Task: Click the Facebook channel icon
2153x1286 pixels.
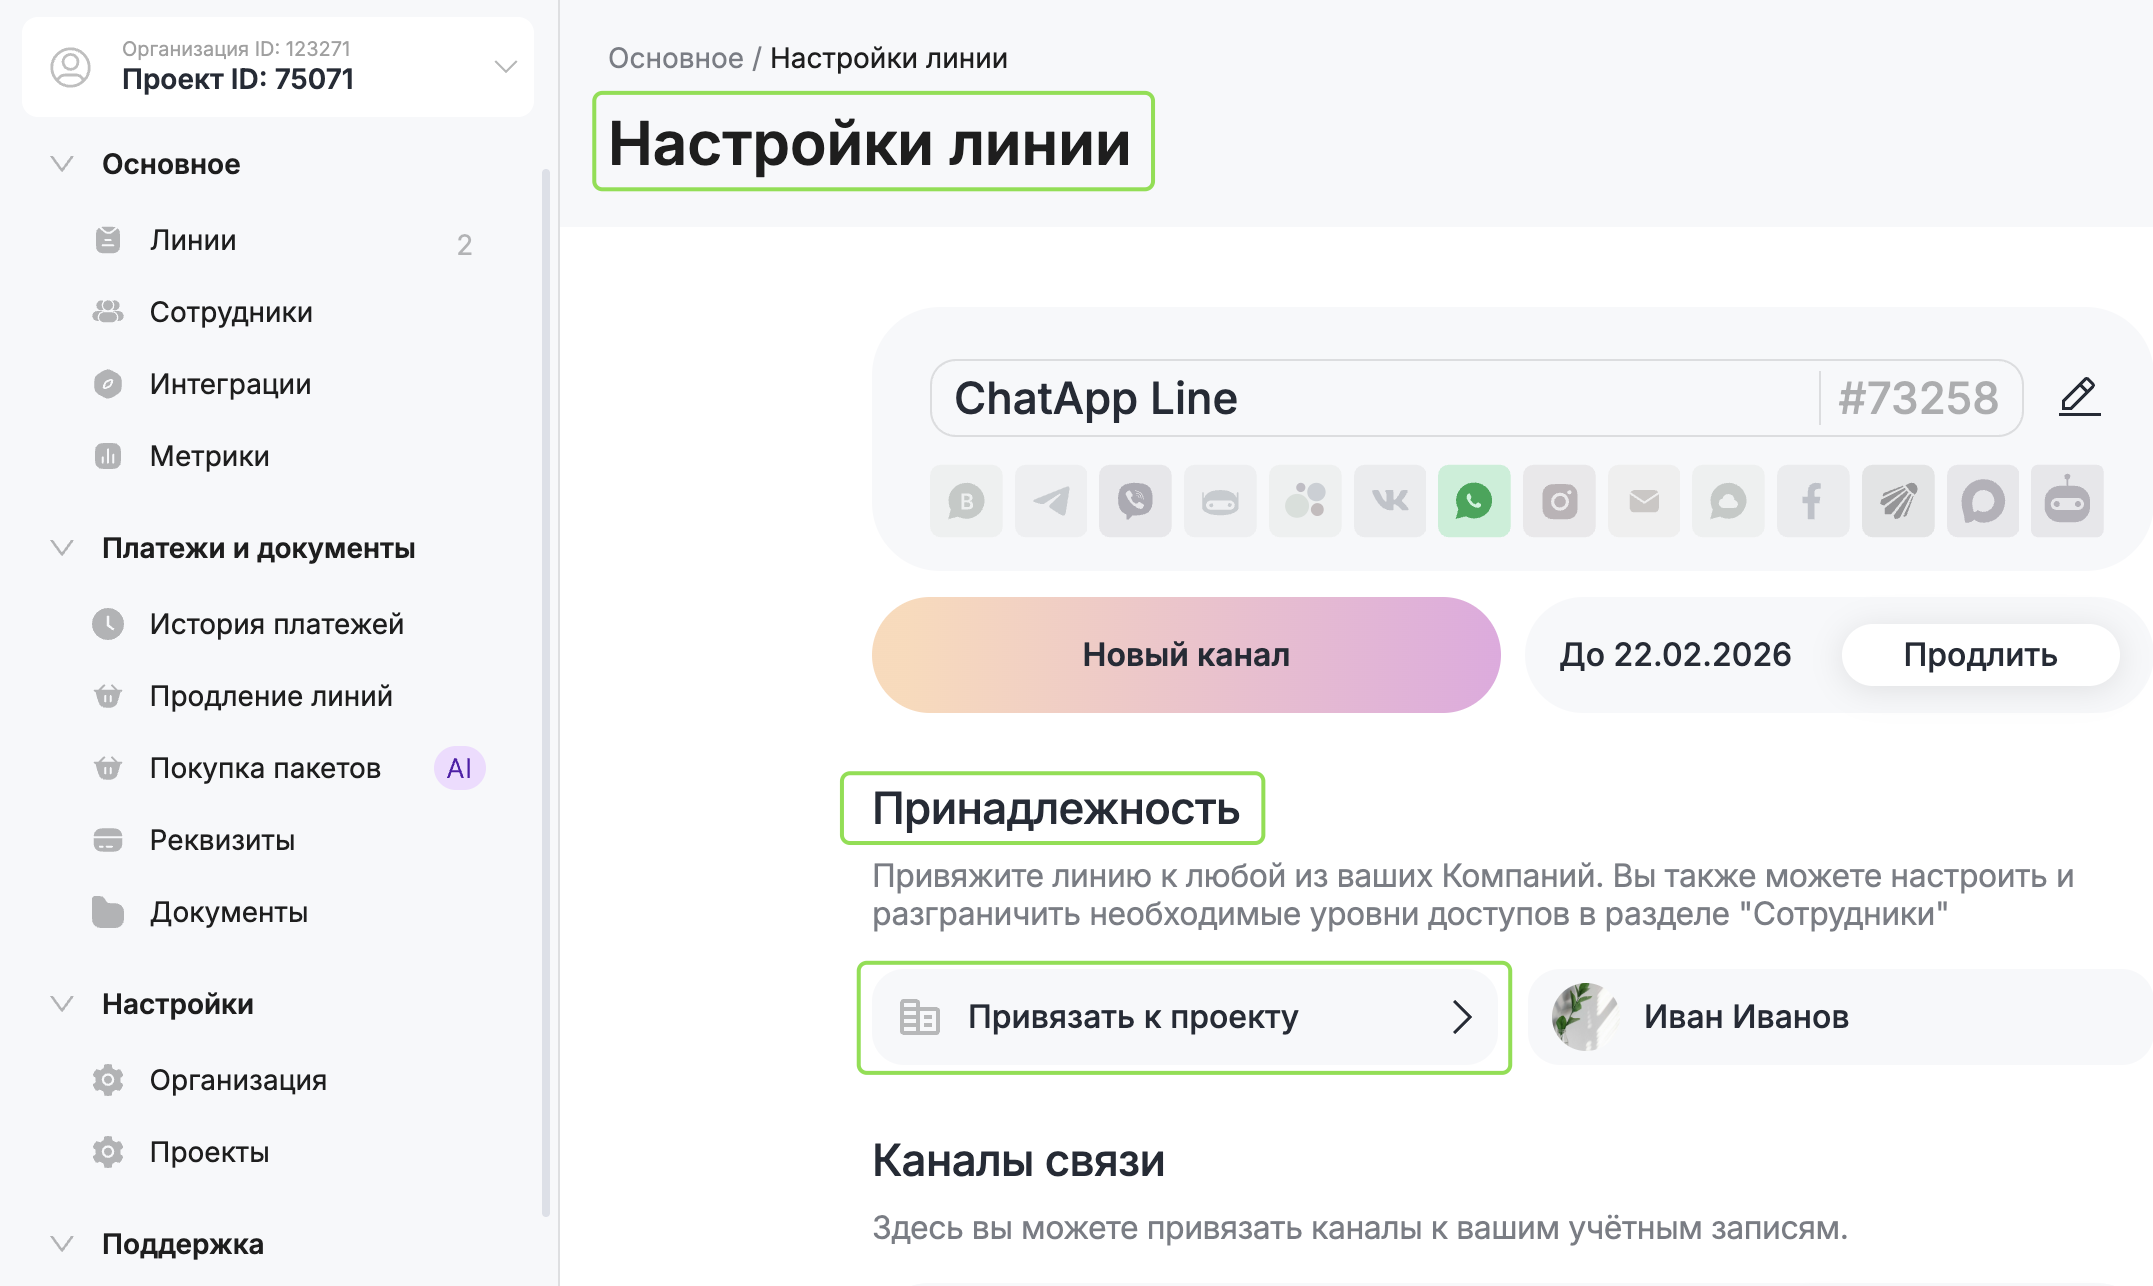Action: point(1813,501)
